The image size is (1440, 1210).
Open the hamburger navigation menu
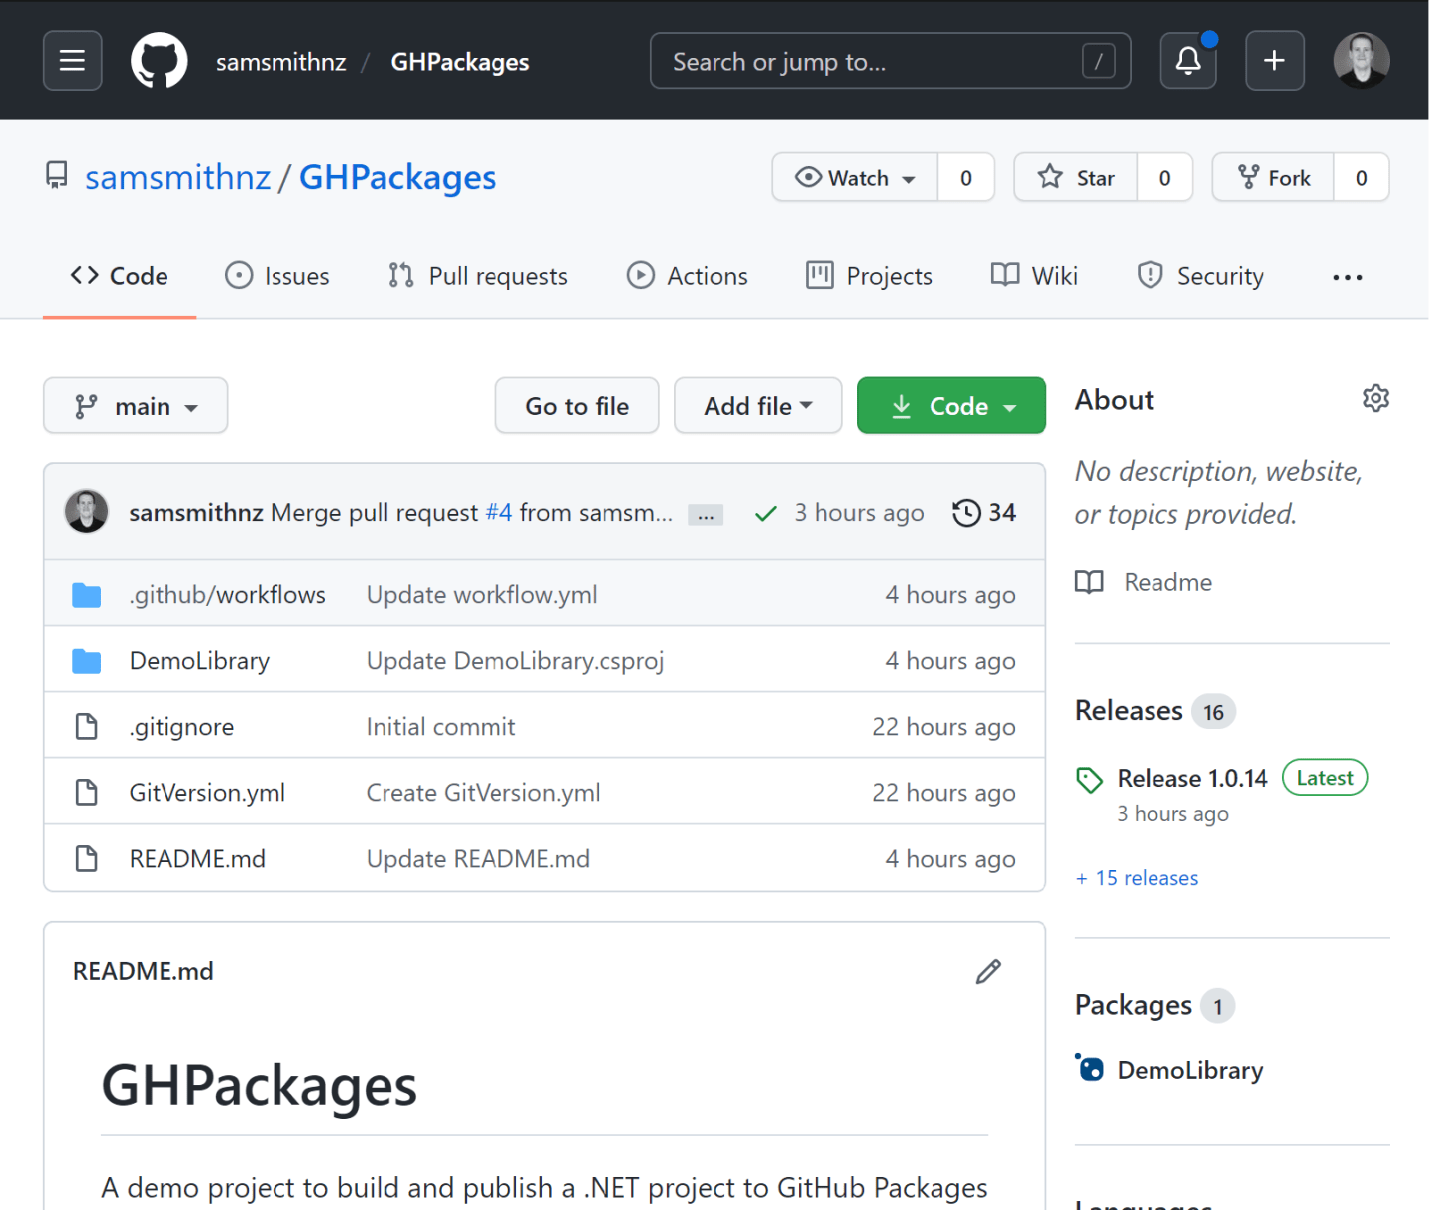coord(72,61)
